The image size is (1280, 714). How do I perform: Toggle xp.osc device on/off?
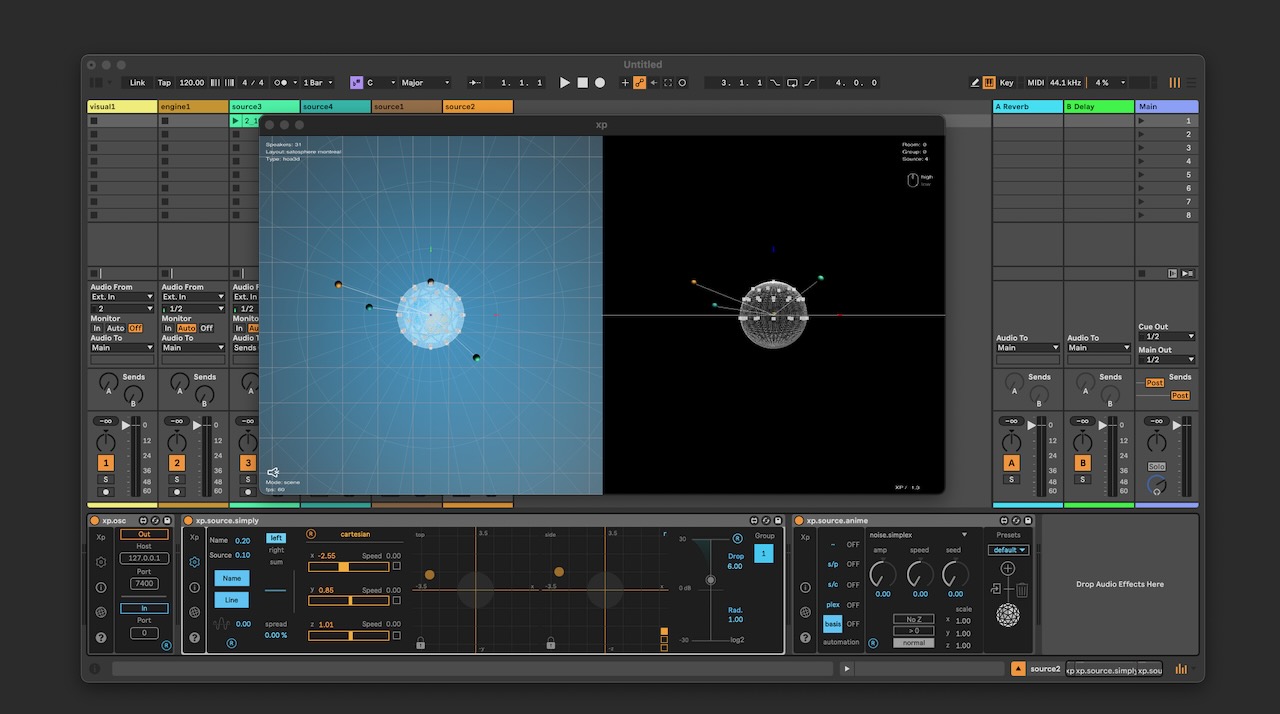[95, 521]
